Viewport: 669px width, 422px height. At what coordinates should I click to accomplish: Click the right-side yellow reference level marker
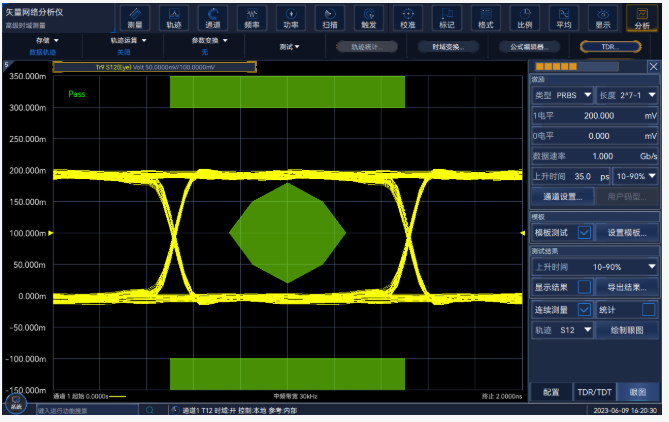(x=523, y=233)
